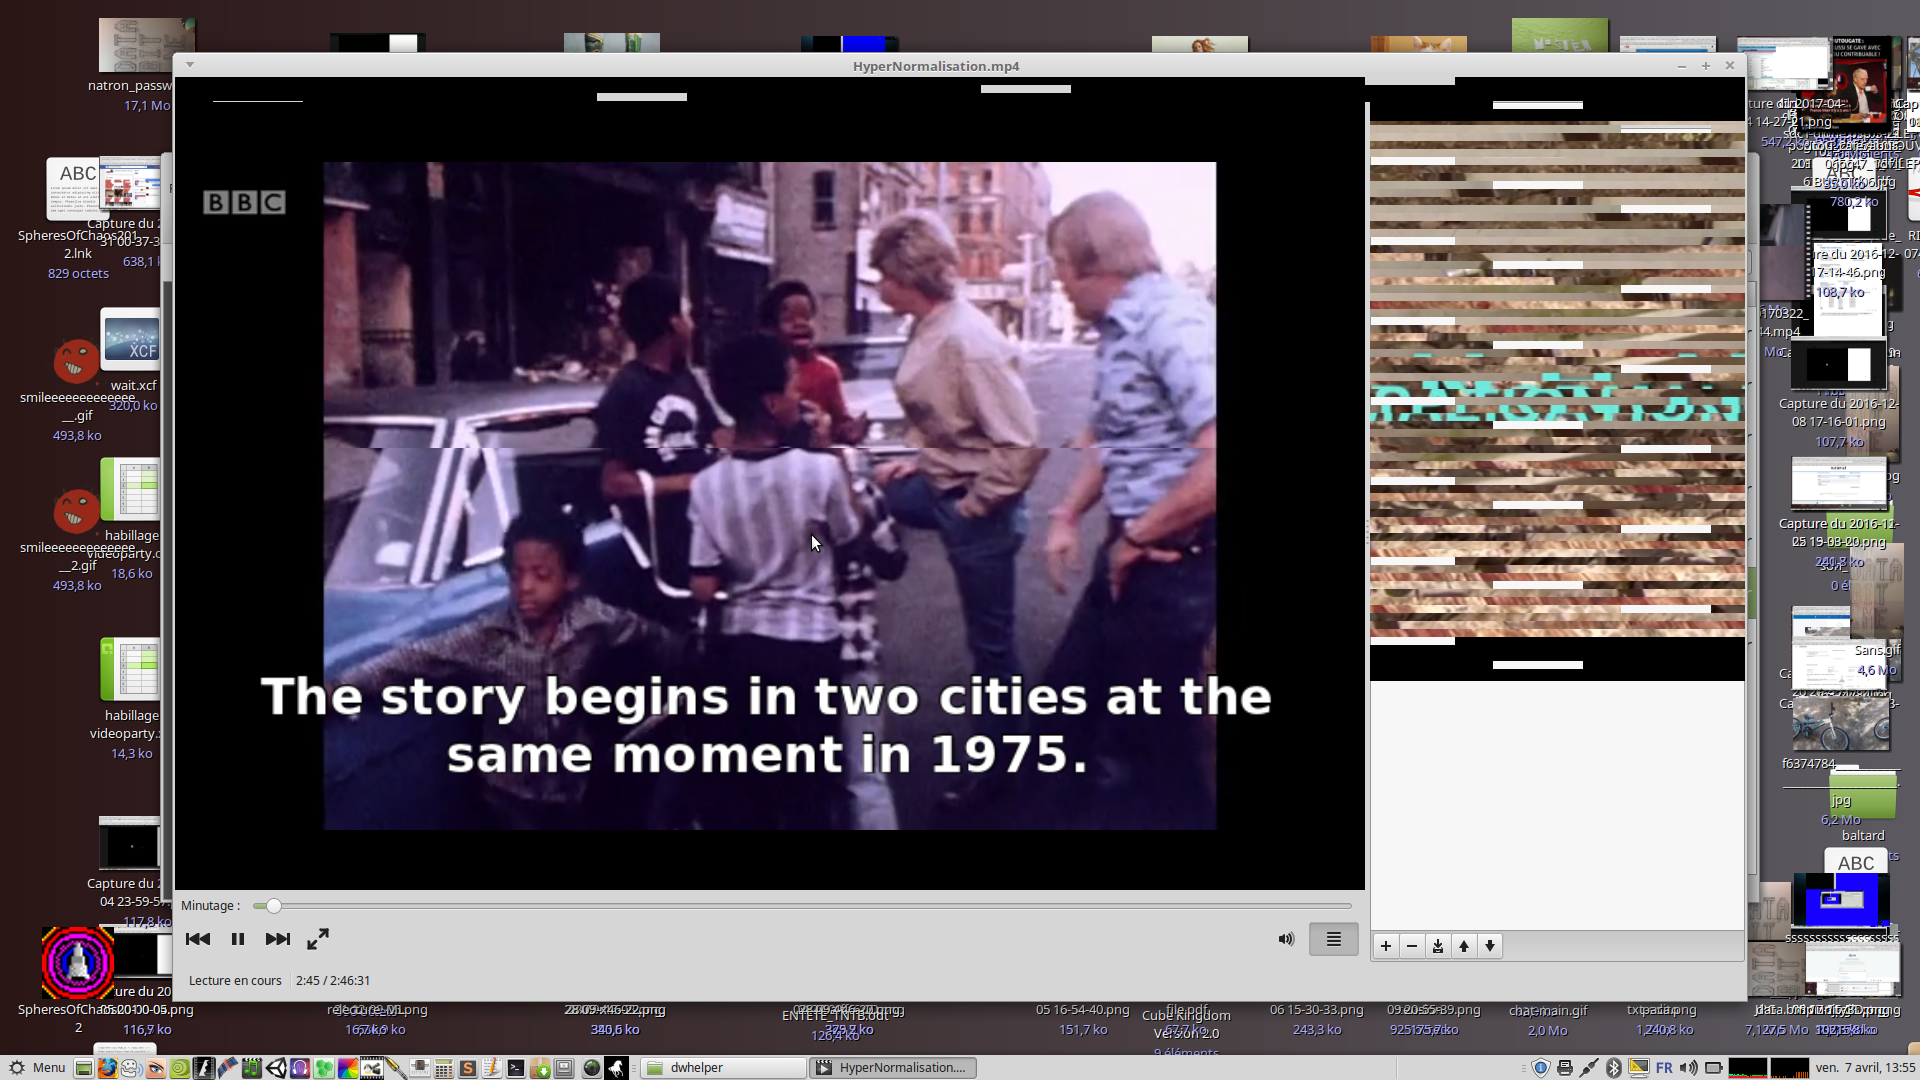Save the playlist with the download icon

[1438, 946]
